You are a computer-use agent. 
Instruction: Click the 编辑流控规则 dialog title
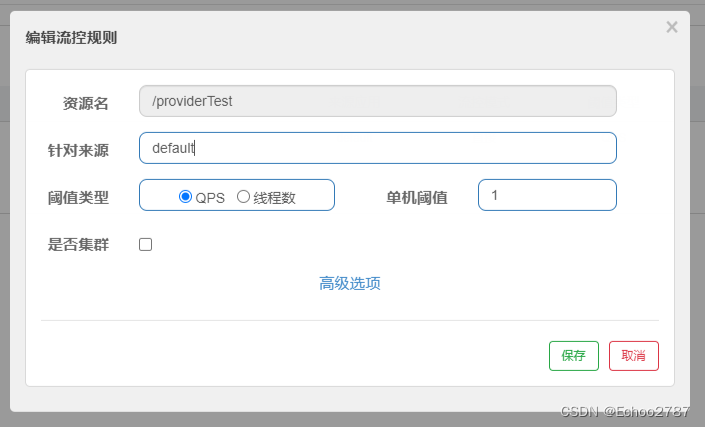click(x=71, y=38)
